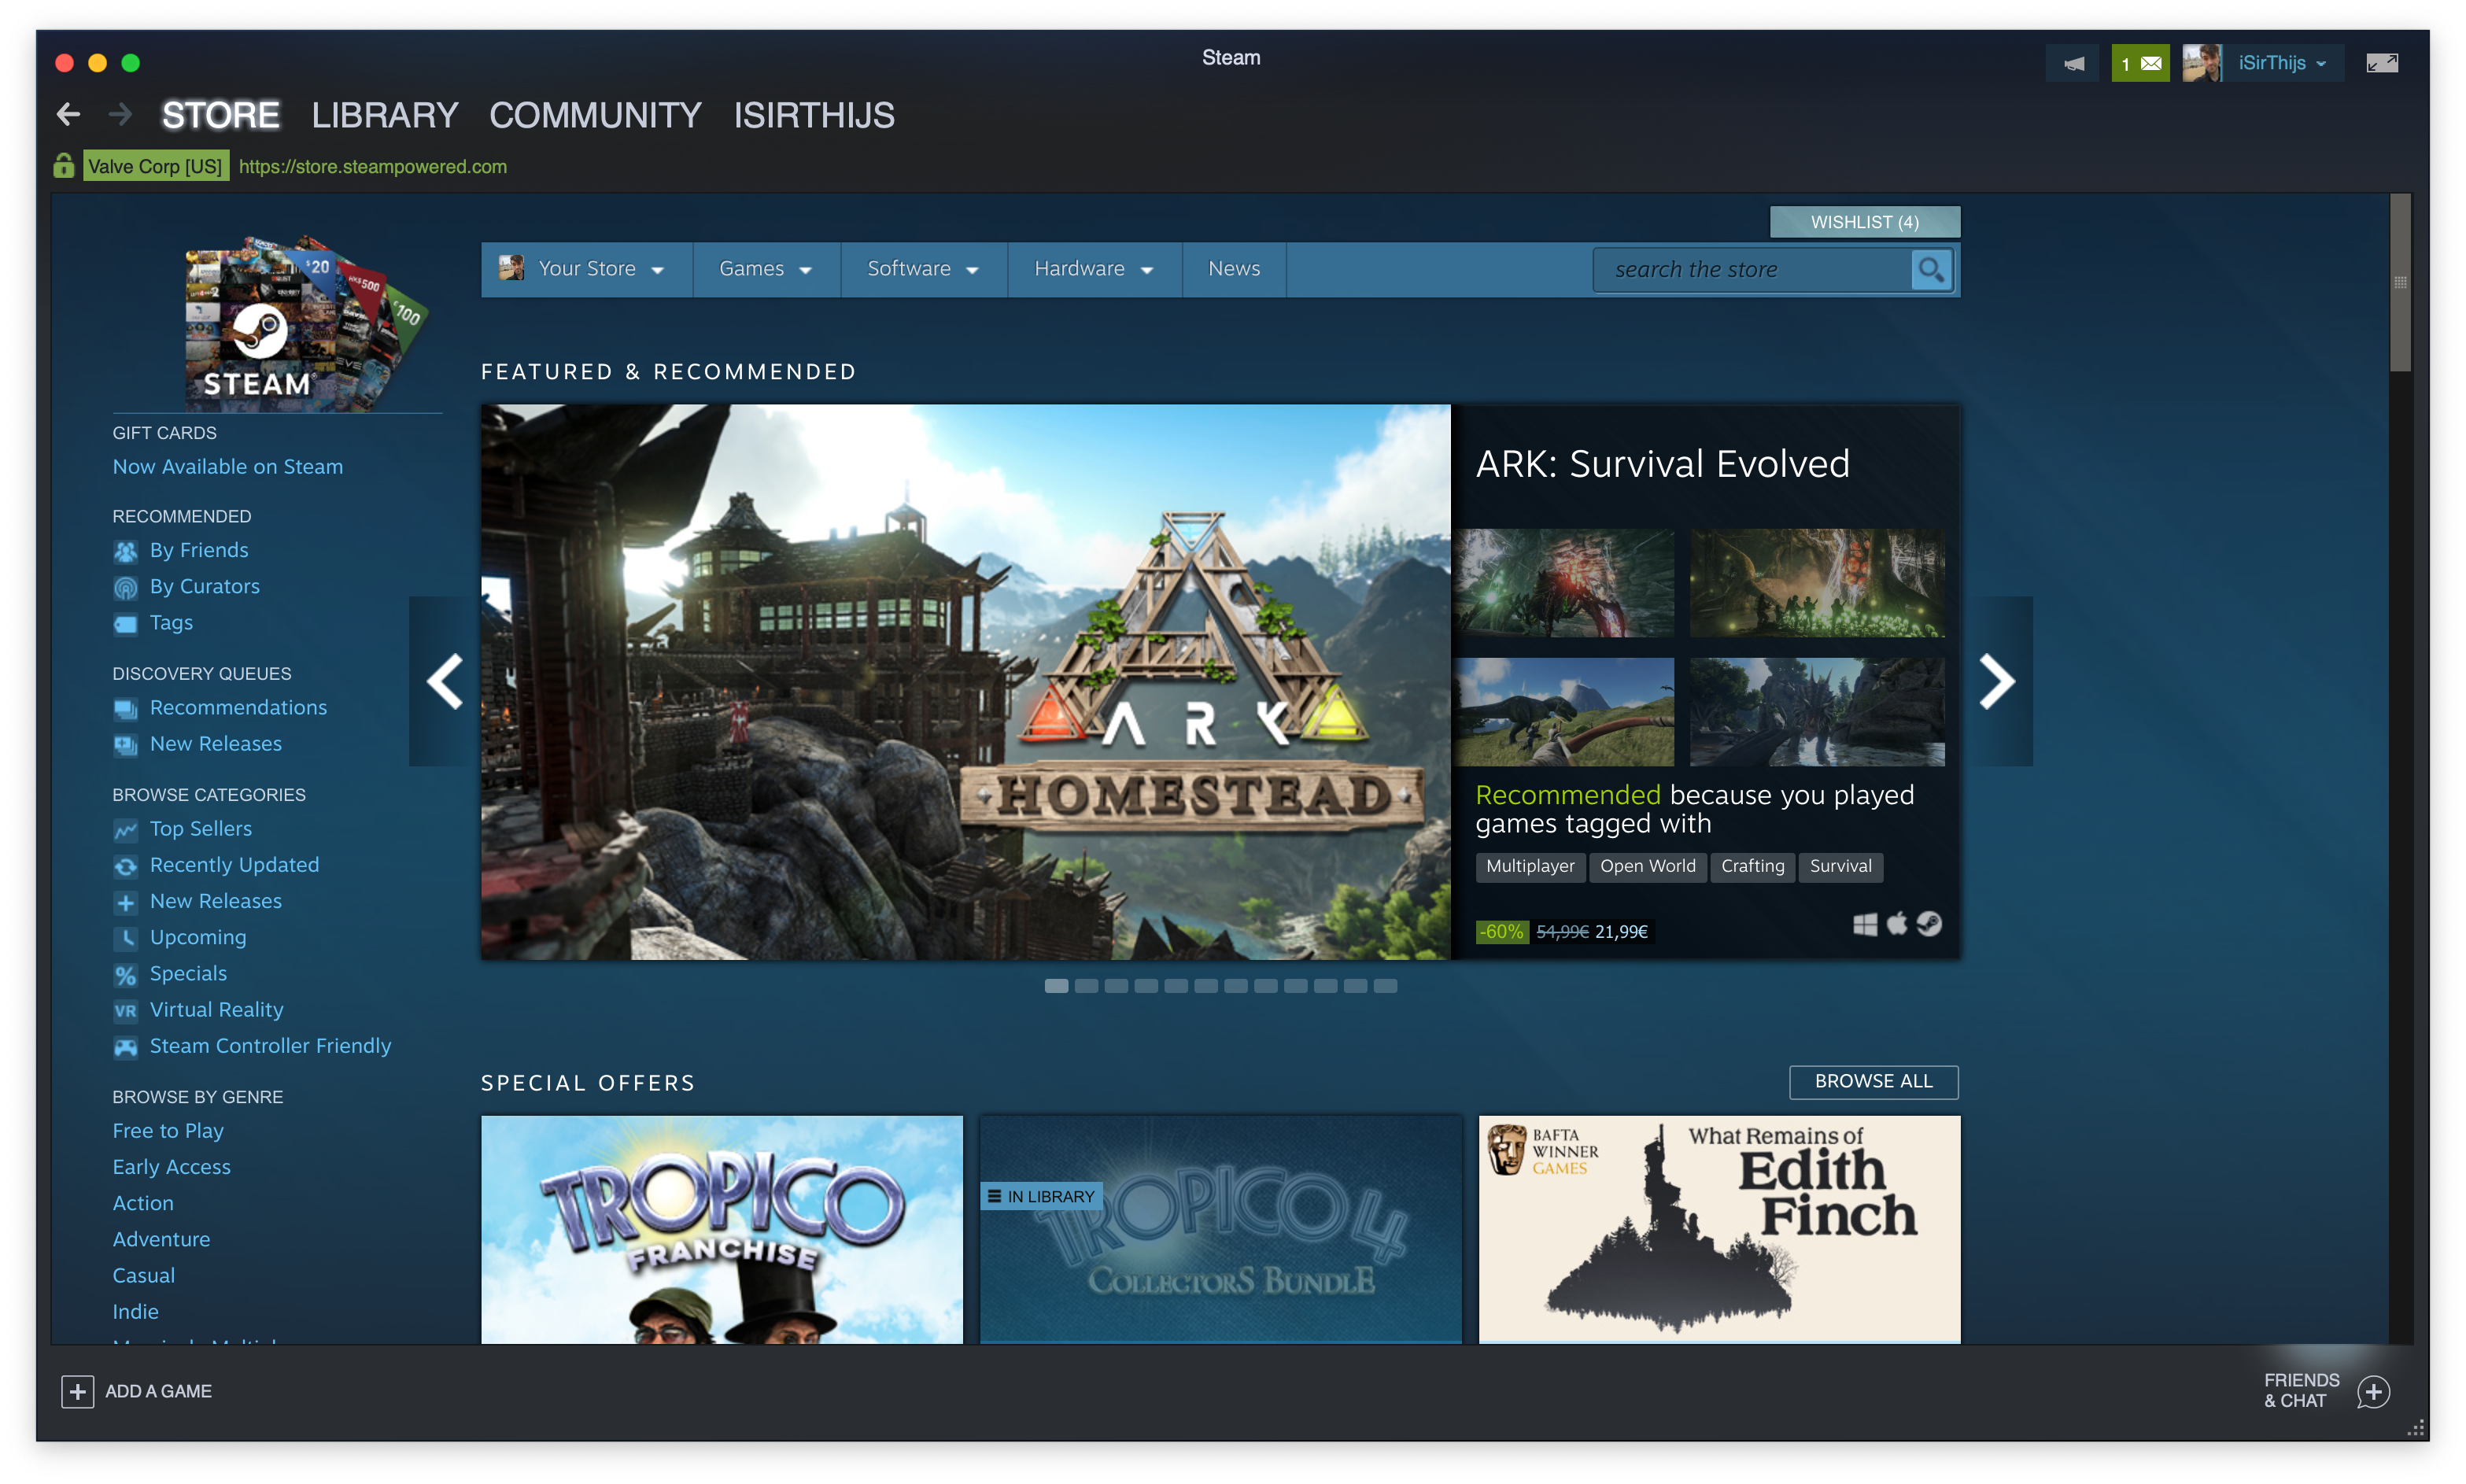Viewport: 2466px width, 1484px height.
Task: Click the page's vertical scrollbar thumb
Action: pyautogui.click(x=2400, y=283)
